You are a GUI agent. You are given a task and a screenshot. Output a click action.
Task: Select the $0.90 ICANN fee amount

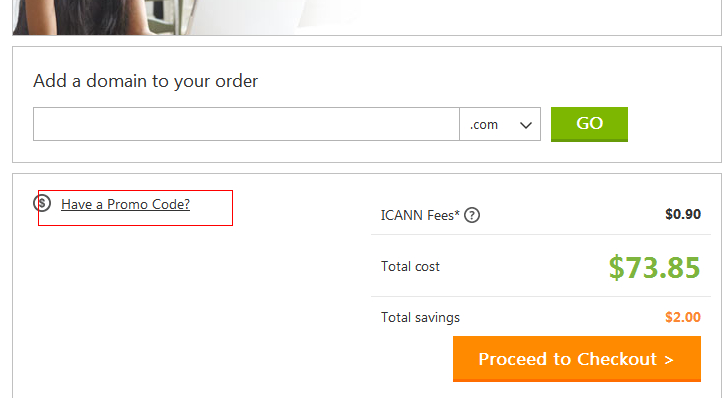tap(683, 214)
